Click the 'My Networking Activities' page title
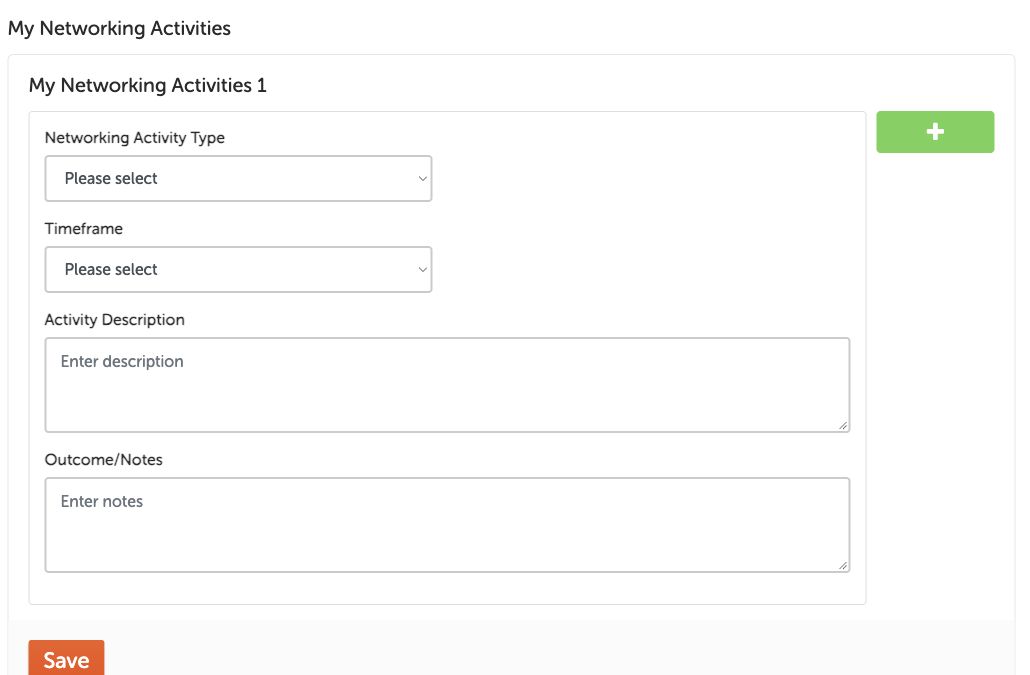This screenshot has height=675, width=1030. (119, 28)
